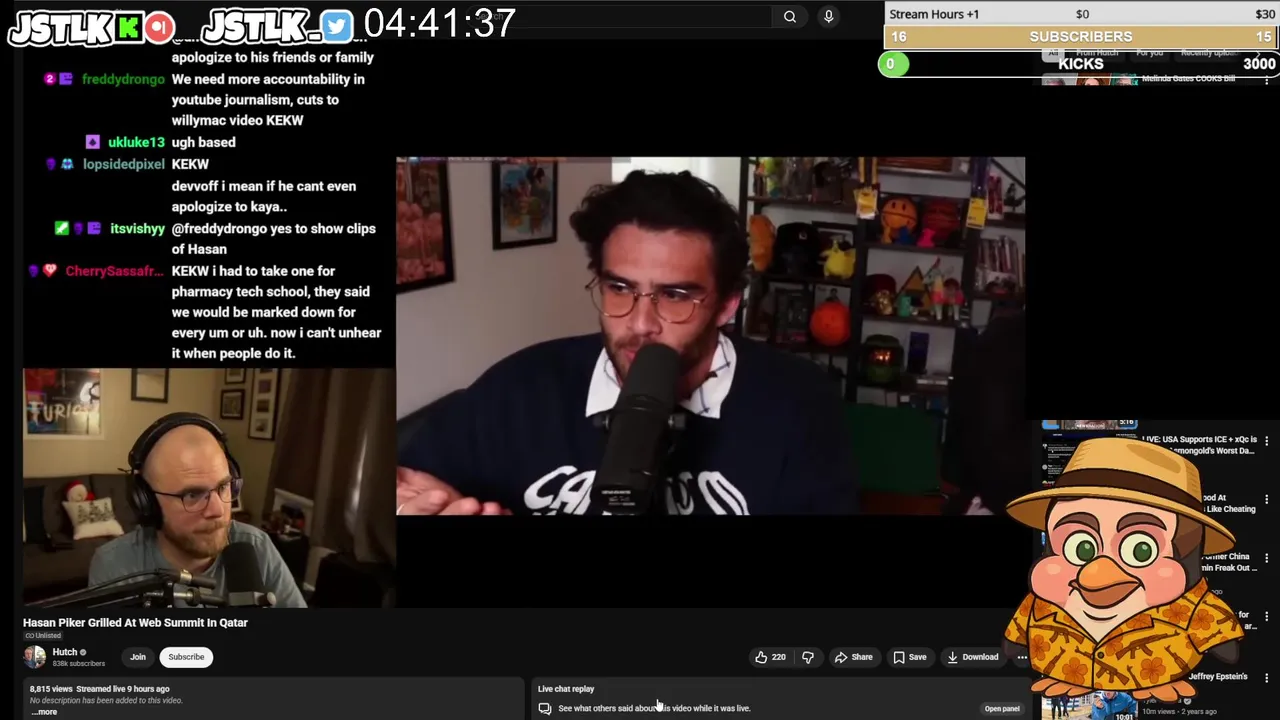Open options menu for China Freak Out video
Image resolution: width=1280 pixels, height=720 pixels.
pyautogui.click(x=1266, y=559)
